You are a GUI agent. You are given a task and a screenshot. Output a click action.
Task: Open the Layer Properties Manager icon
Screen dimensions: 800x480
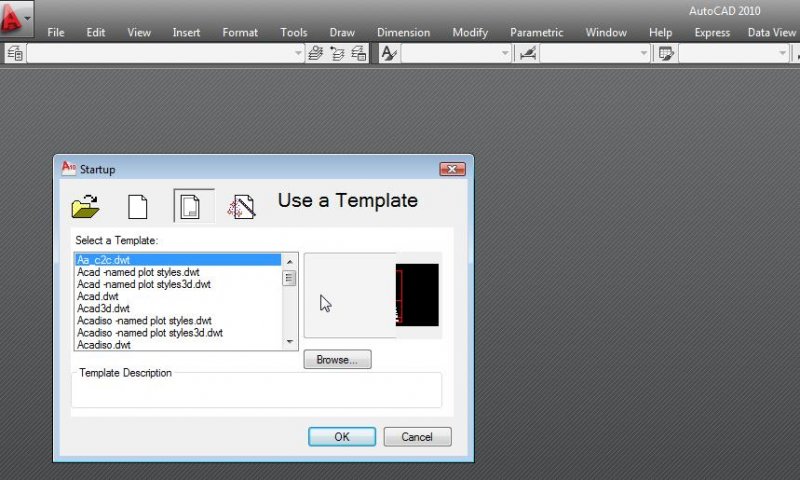[x=15, y=53]
